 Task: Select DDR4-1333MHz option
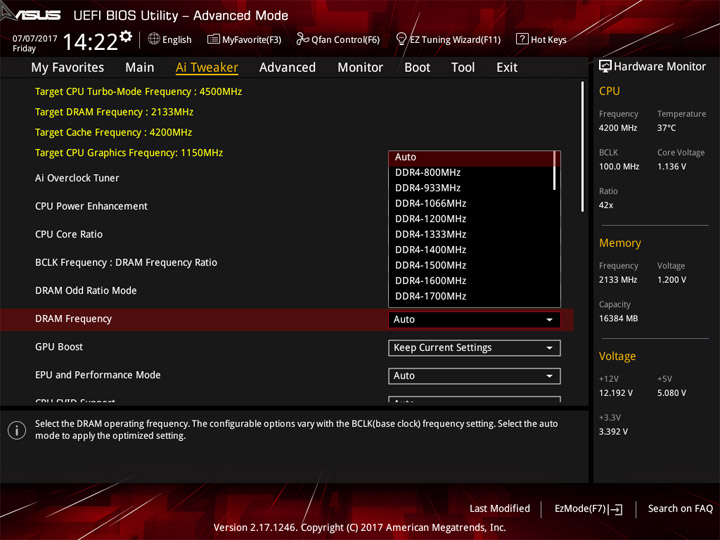(x=430, y=235)
